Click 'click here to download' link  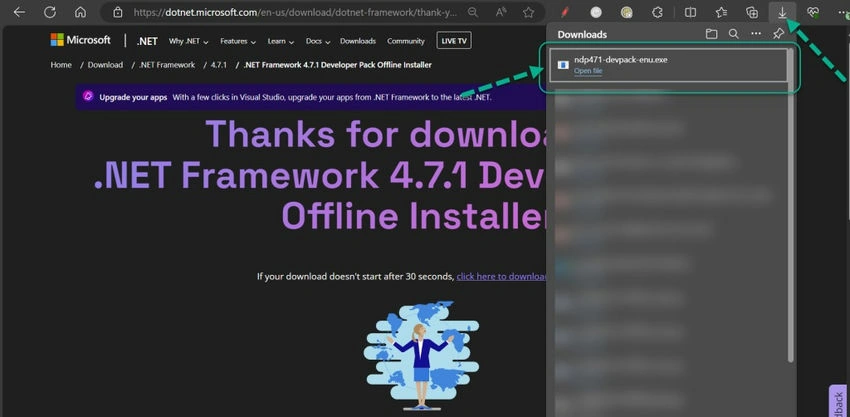(x=501, y=277)
